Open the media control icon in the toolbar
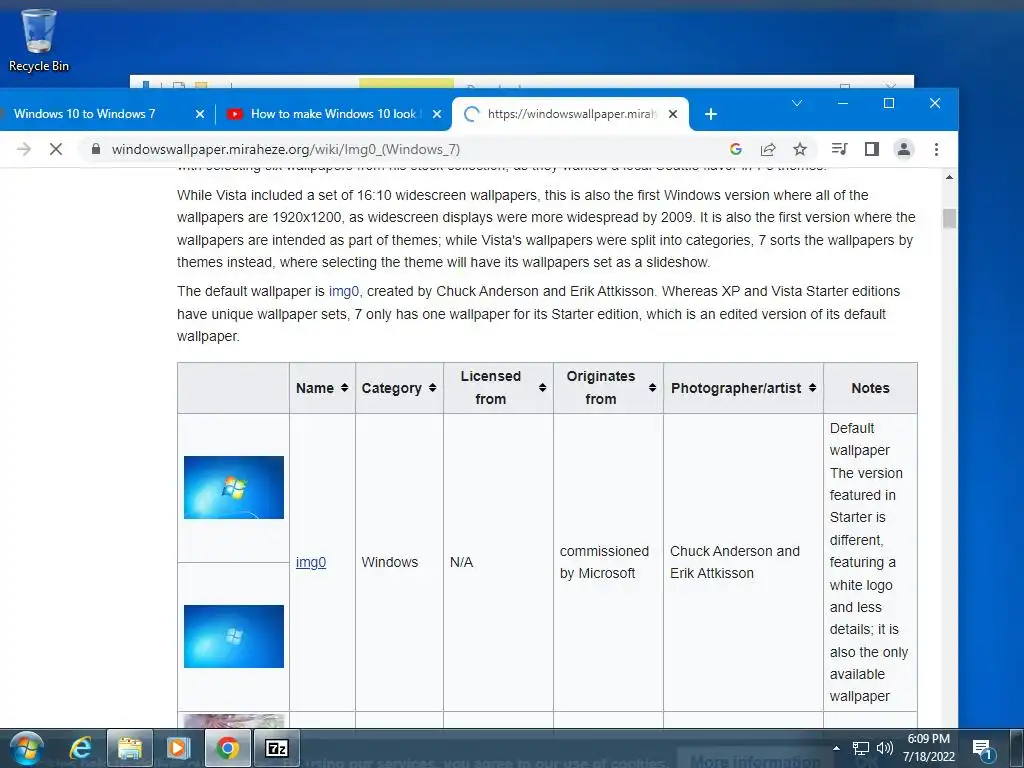 [839, 149]
